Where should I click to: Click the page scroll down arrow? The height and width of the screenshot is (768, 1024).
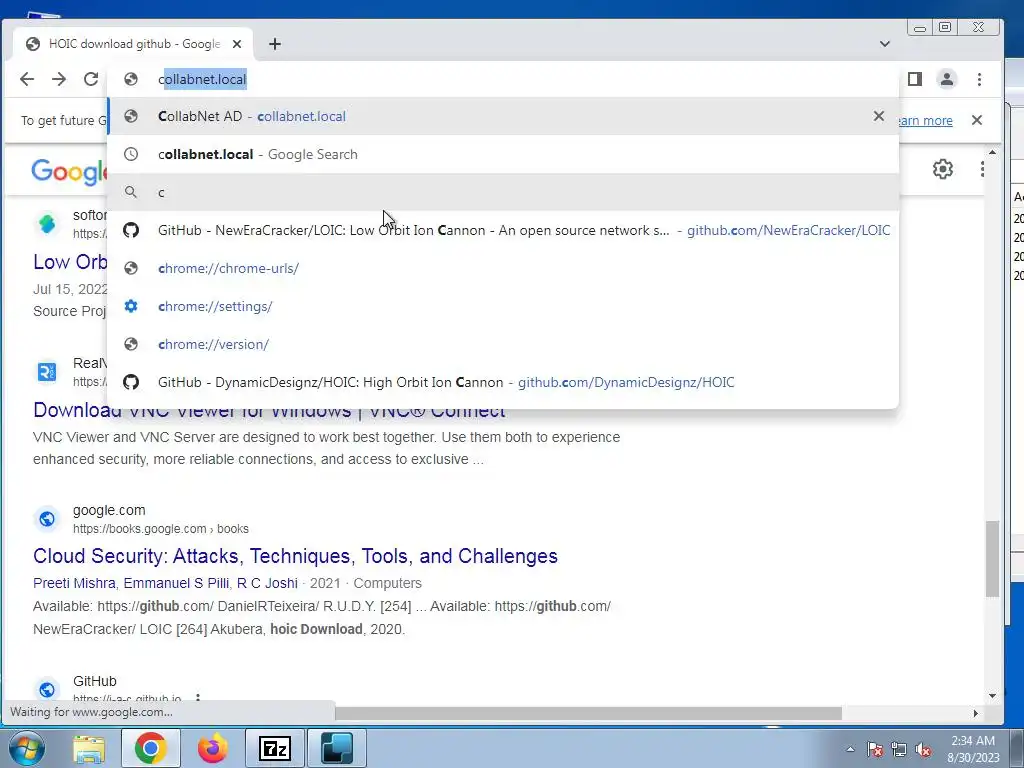[x=992, y=696]
